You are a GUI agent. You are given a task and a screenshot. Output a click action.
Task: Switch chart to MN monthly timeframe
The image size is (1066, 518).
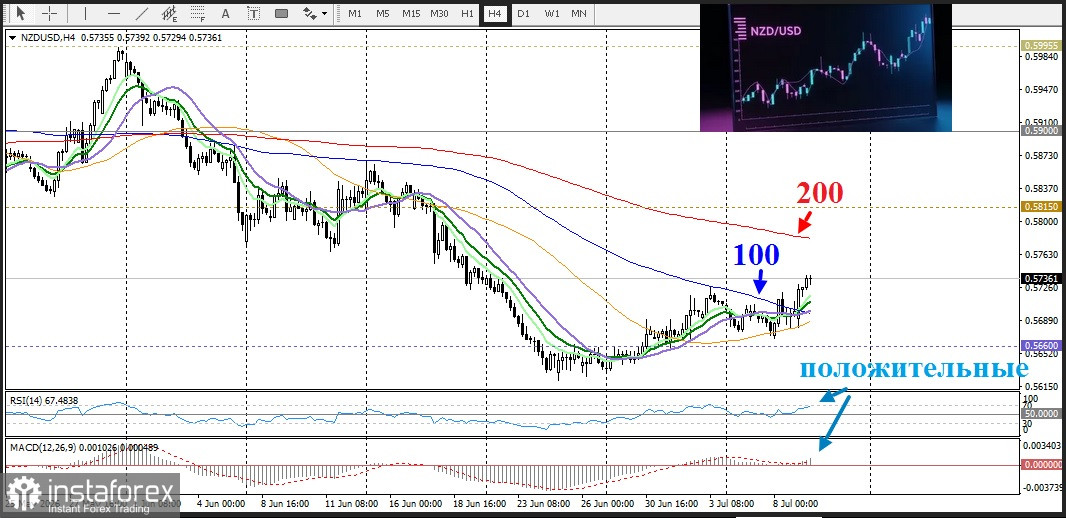579,13
